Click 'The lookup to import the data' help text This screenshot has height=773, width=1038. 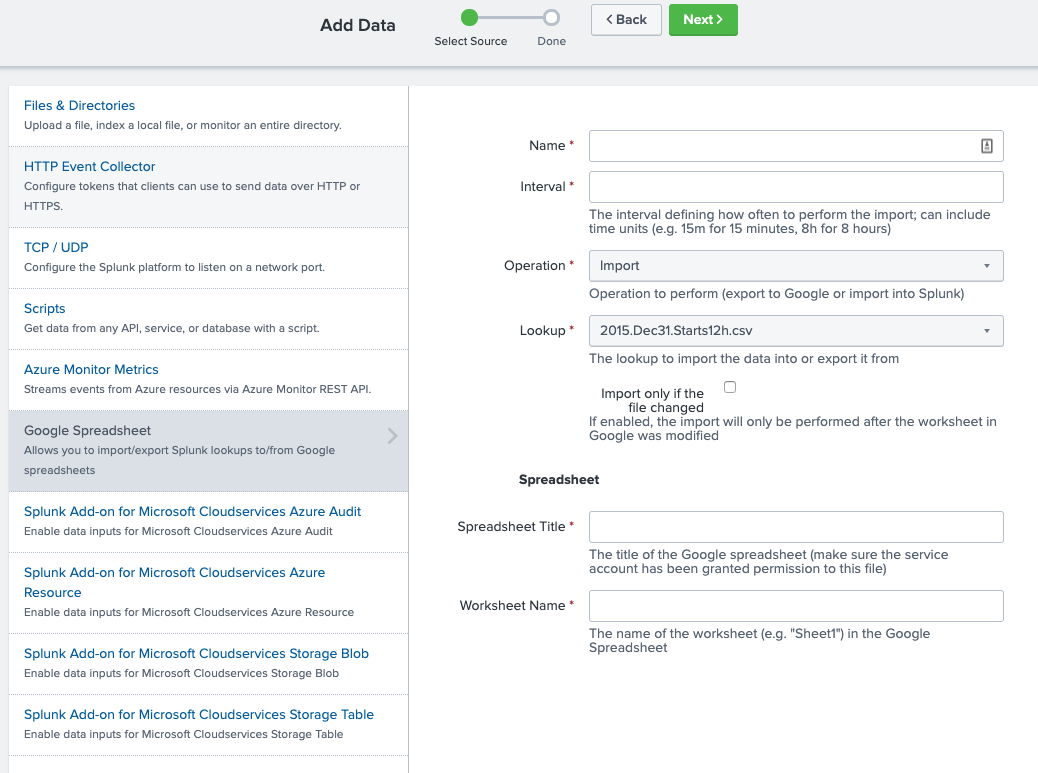point(744,359)
